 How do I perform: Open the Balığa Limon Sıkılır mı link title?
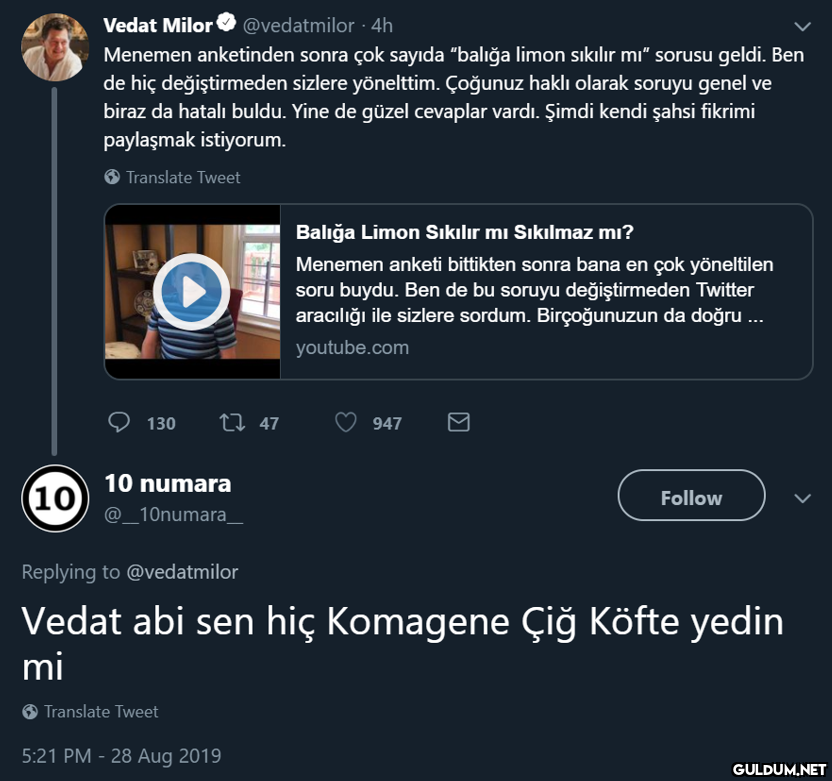pyautogui.click(x=465, y=232)
